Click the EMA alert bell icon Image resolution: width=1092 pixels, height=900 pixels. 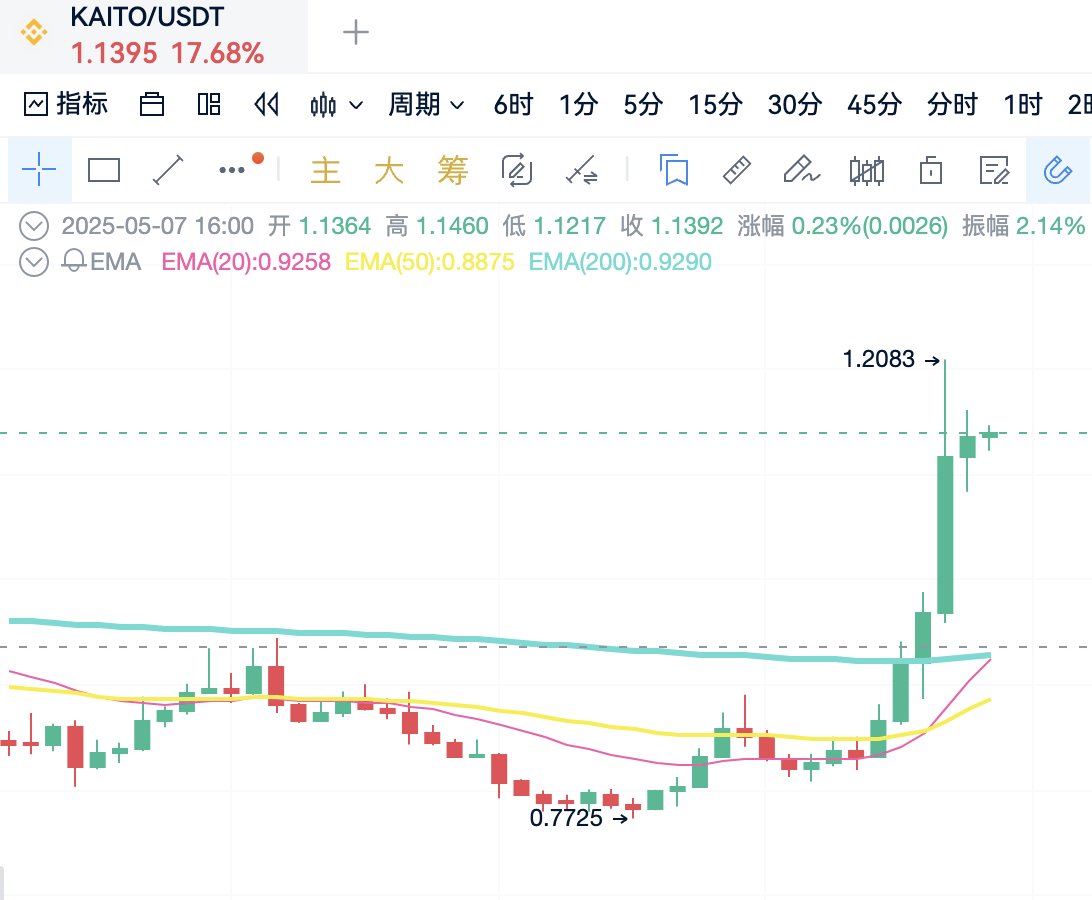click(x=73, y=262)
